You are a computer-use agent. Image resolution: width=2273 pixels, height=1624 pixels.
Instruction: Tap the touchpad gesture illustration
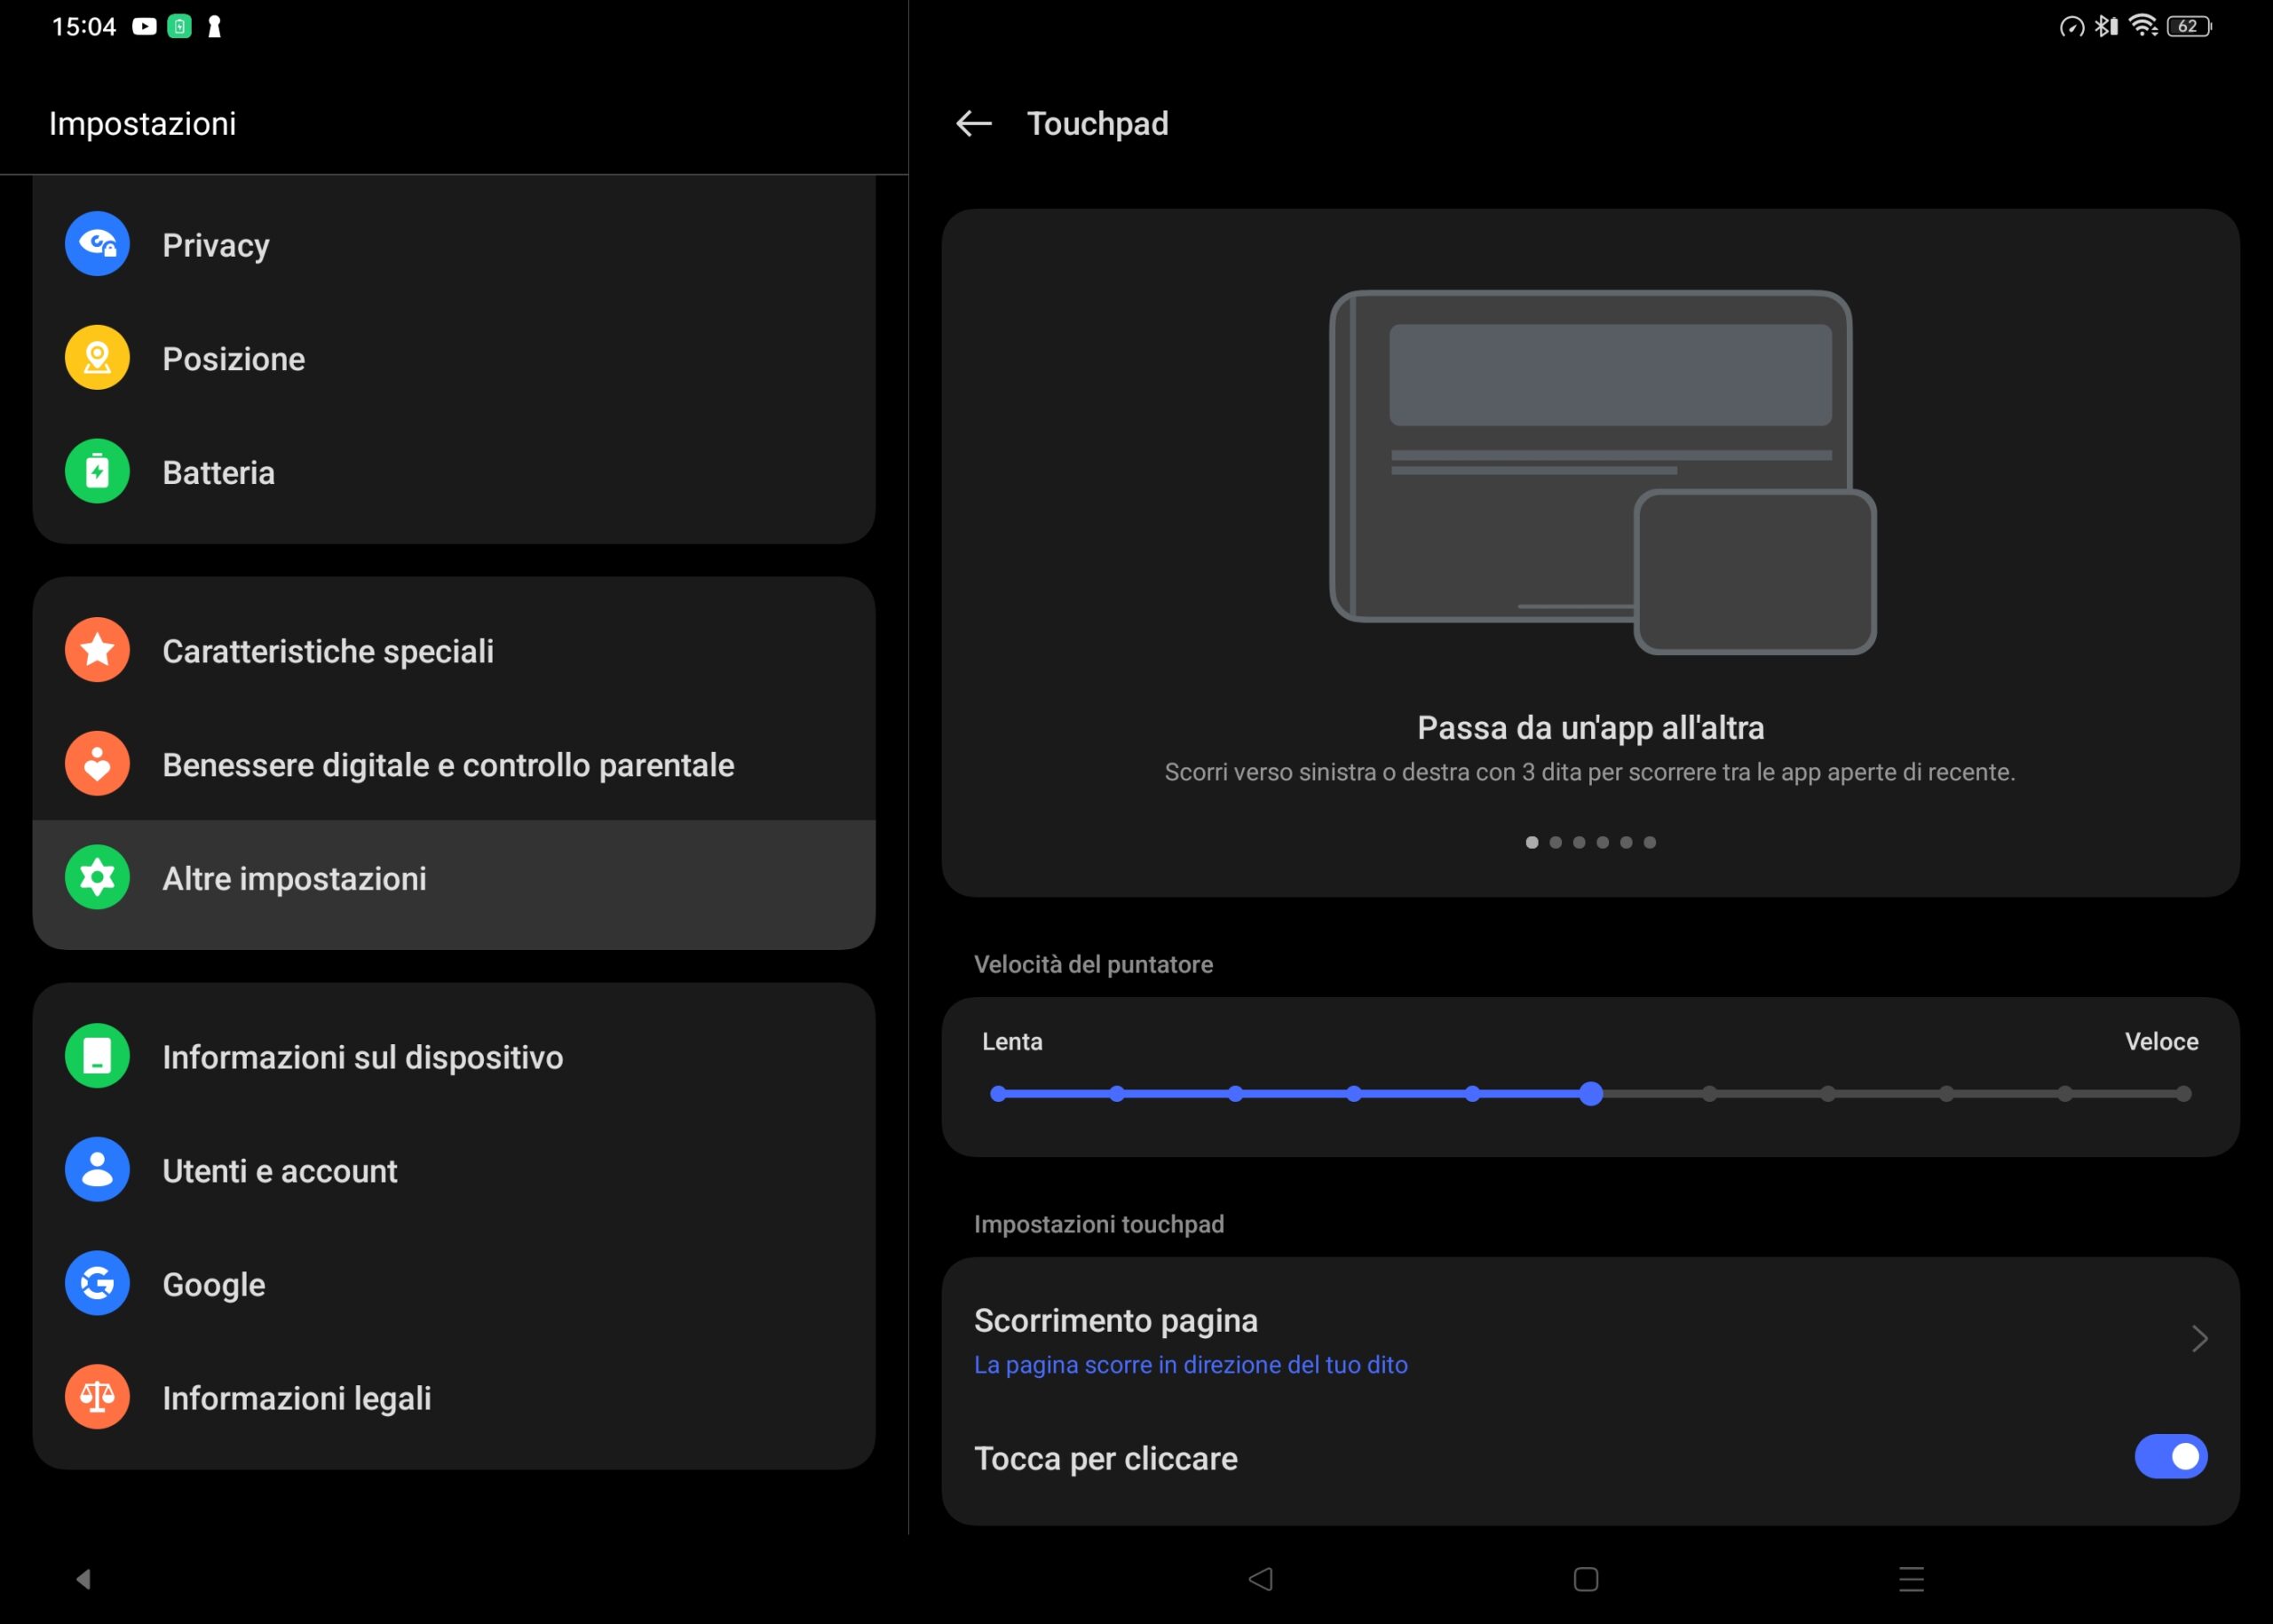click(1602, 472)
